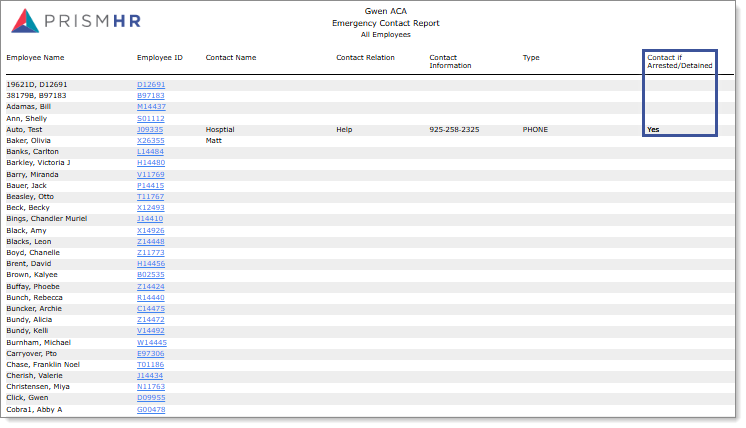Select the phone number 925-258-2325

453,130
